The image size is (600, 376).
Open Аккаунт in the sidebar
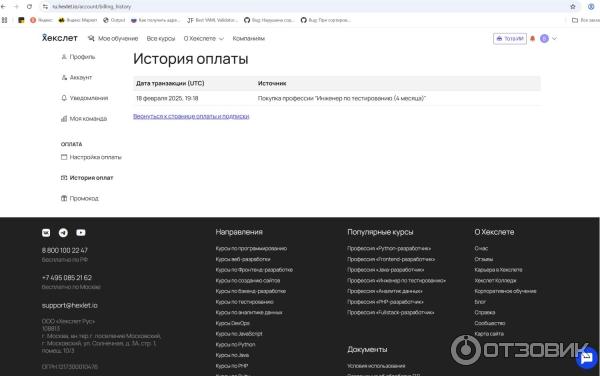coord(77,78)
